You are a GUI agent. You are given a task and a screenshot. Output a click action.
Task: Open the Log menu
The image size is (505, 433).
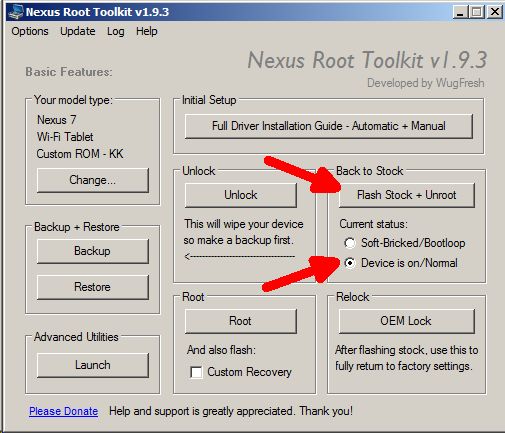tap(116, 31)
